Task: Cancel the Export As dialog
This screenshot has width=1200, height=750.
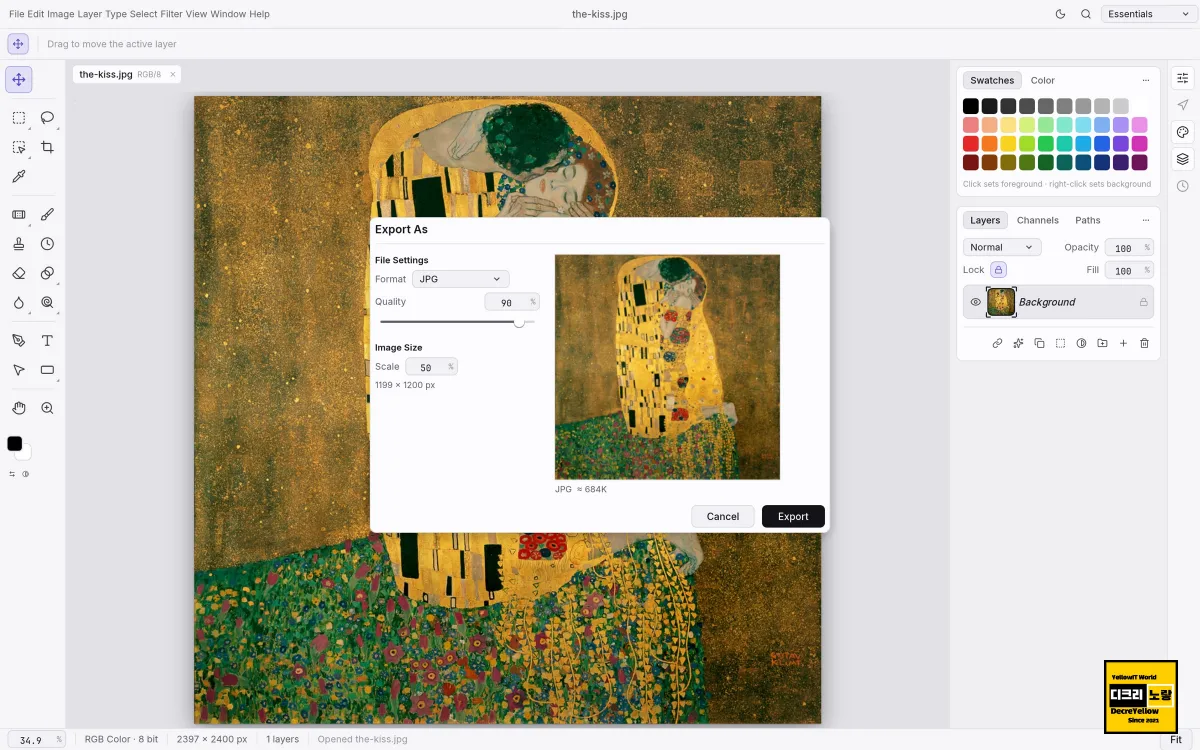Action: [x=723, y=516]
